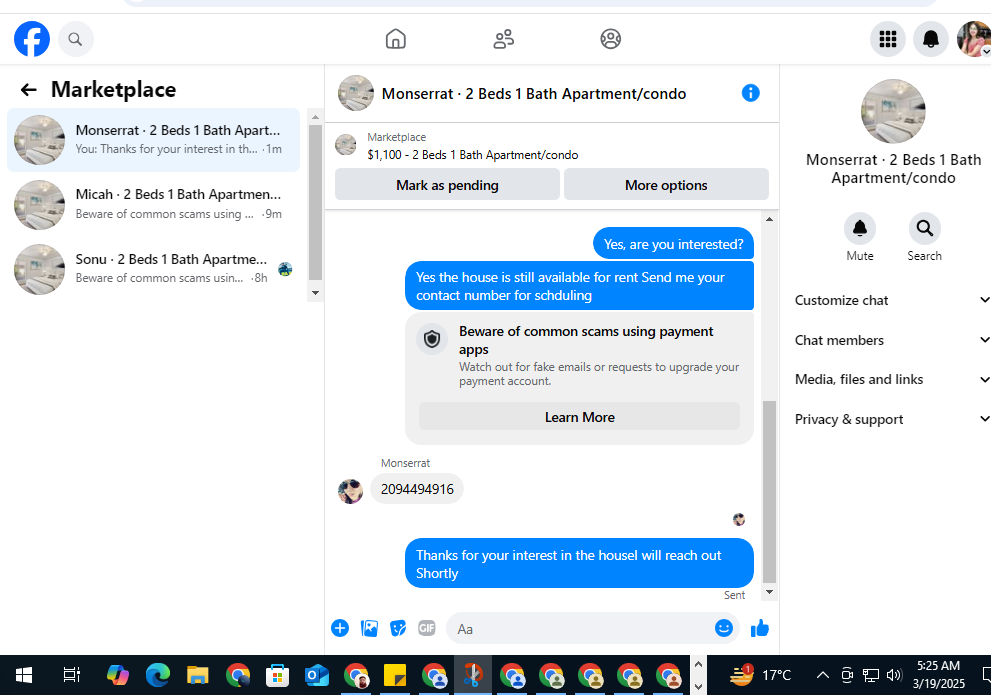Send a thumbs-up like
Viewport: 991px width, 695px height.
[760, 628]
